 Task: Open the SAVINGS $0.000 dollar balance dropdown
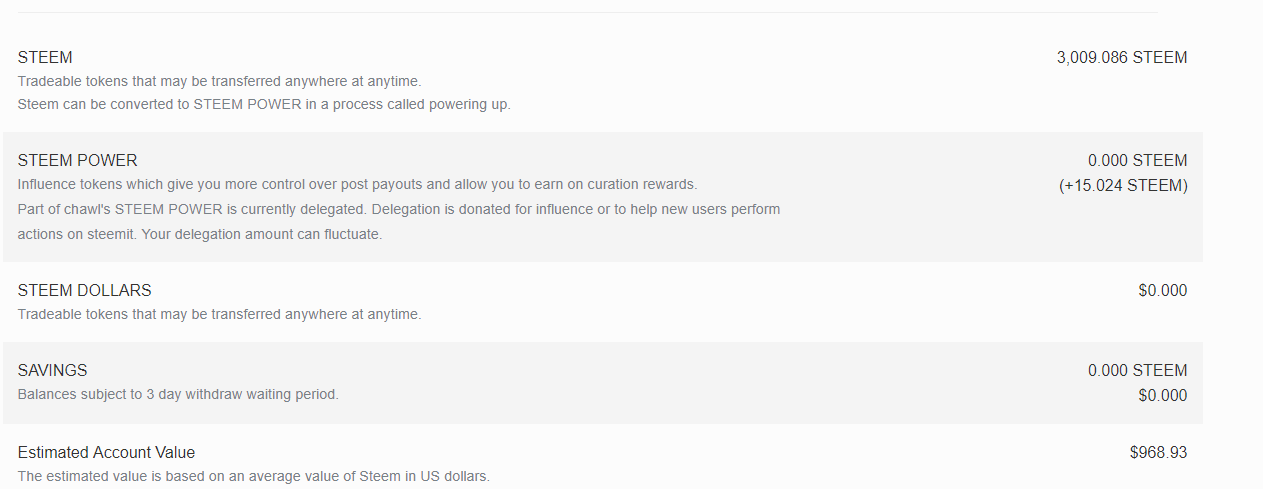[x=1162, y=396]
